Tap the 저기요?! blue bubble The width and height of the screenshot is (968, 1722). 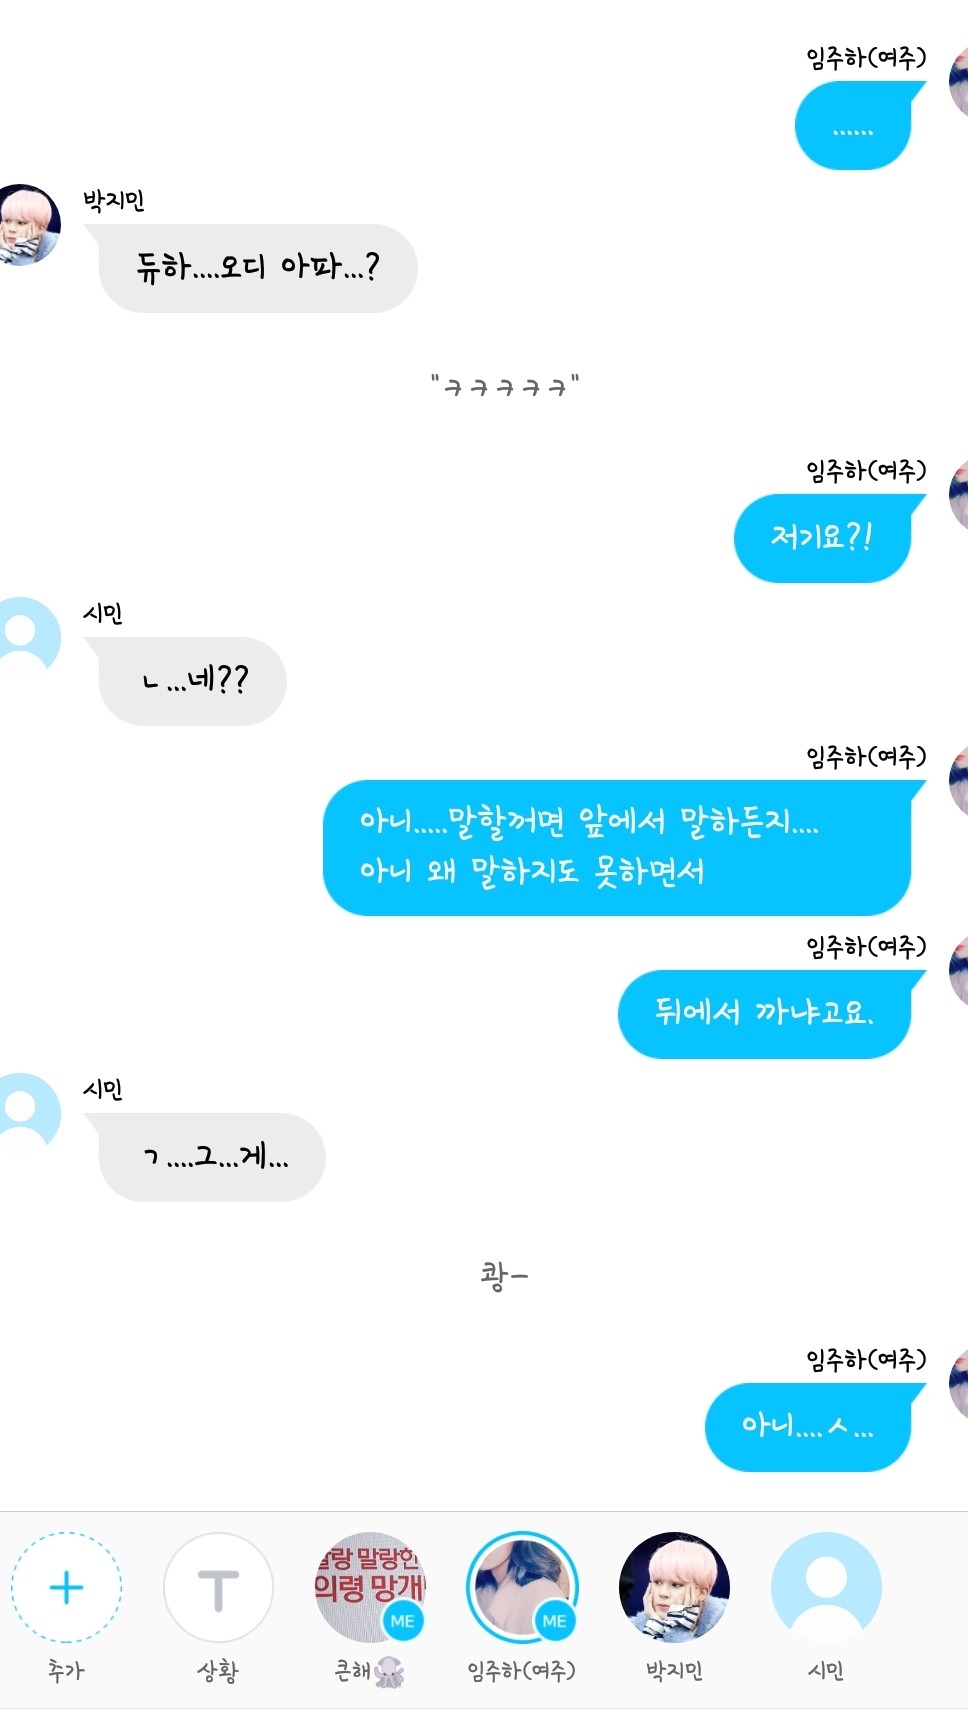[823, 538]
